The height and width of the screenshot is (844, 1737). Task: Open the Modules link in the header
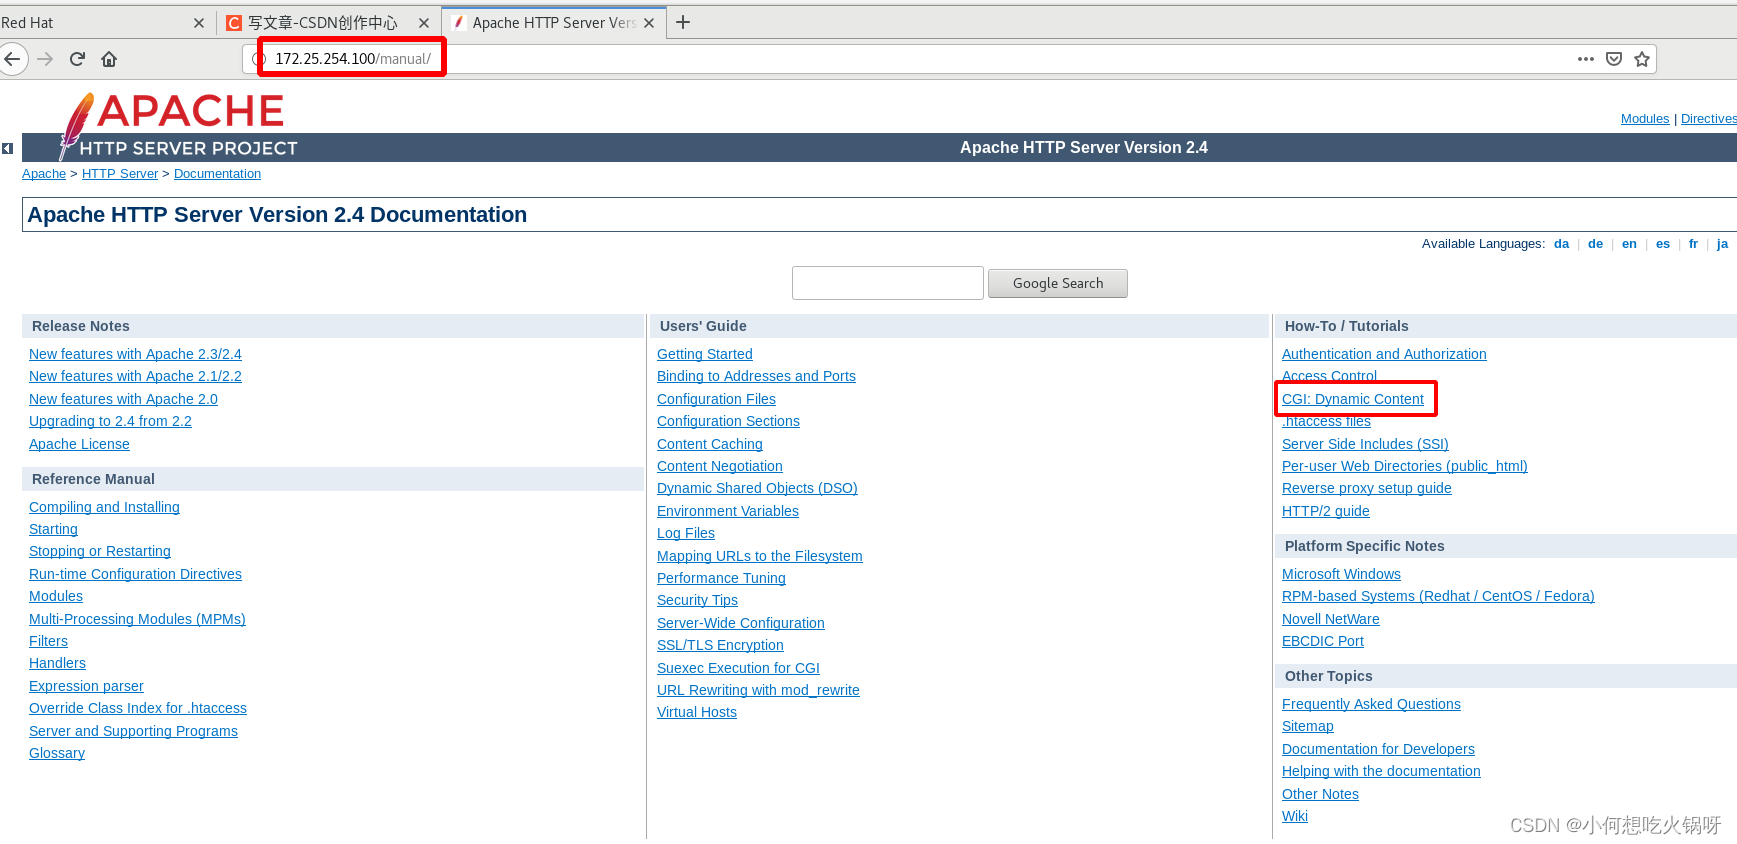(x=1645, y=119)
